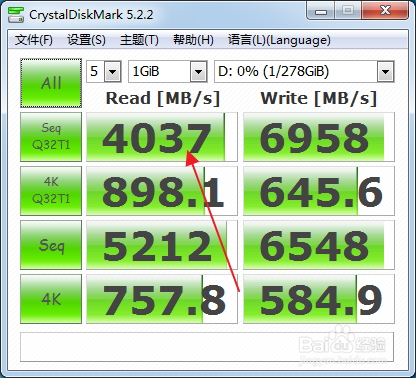Click the 4K read result 757.8
The width and height of the screenshot is (416, 378).
coord(162,299)
